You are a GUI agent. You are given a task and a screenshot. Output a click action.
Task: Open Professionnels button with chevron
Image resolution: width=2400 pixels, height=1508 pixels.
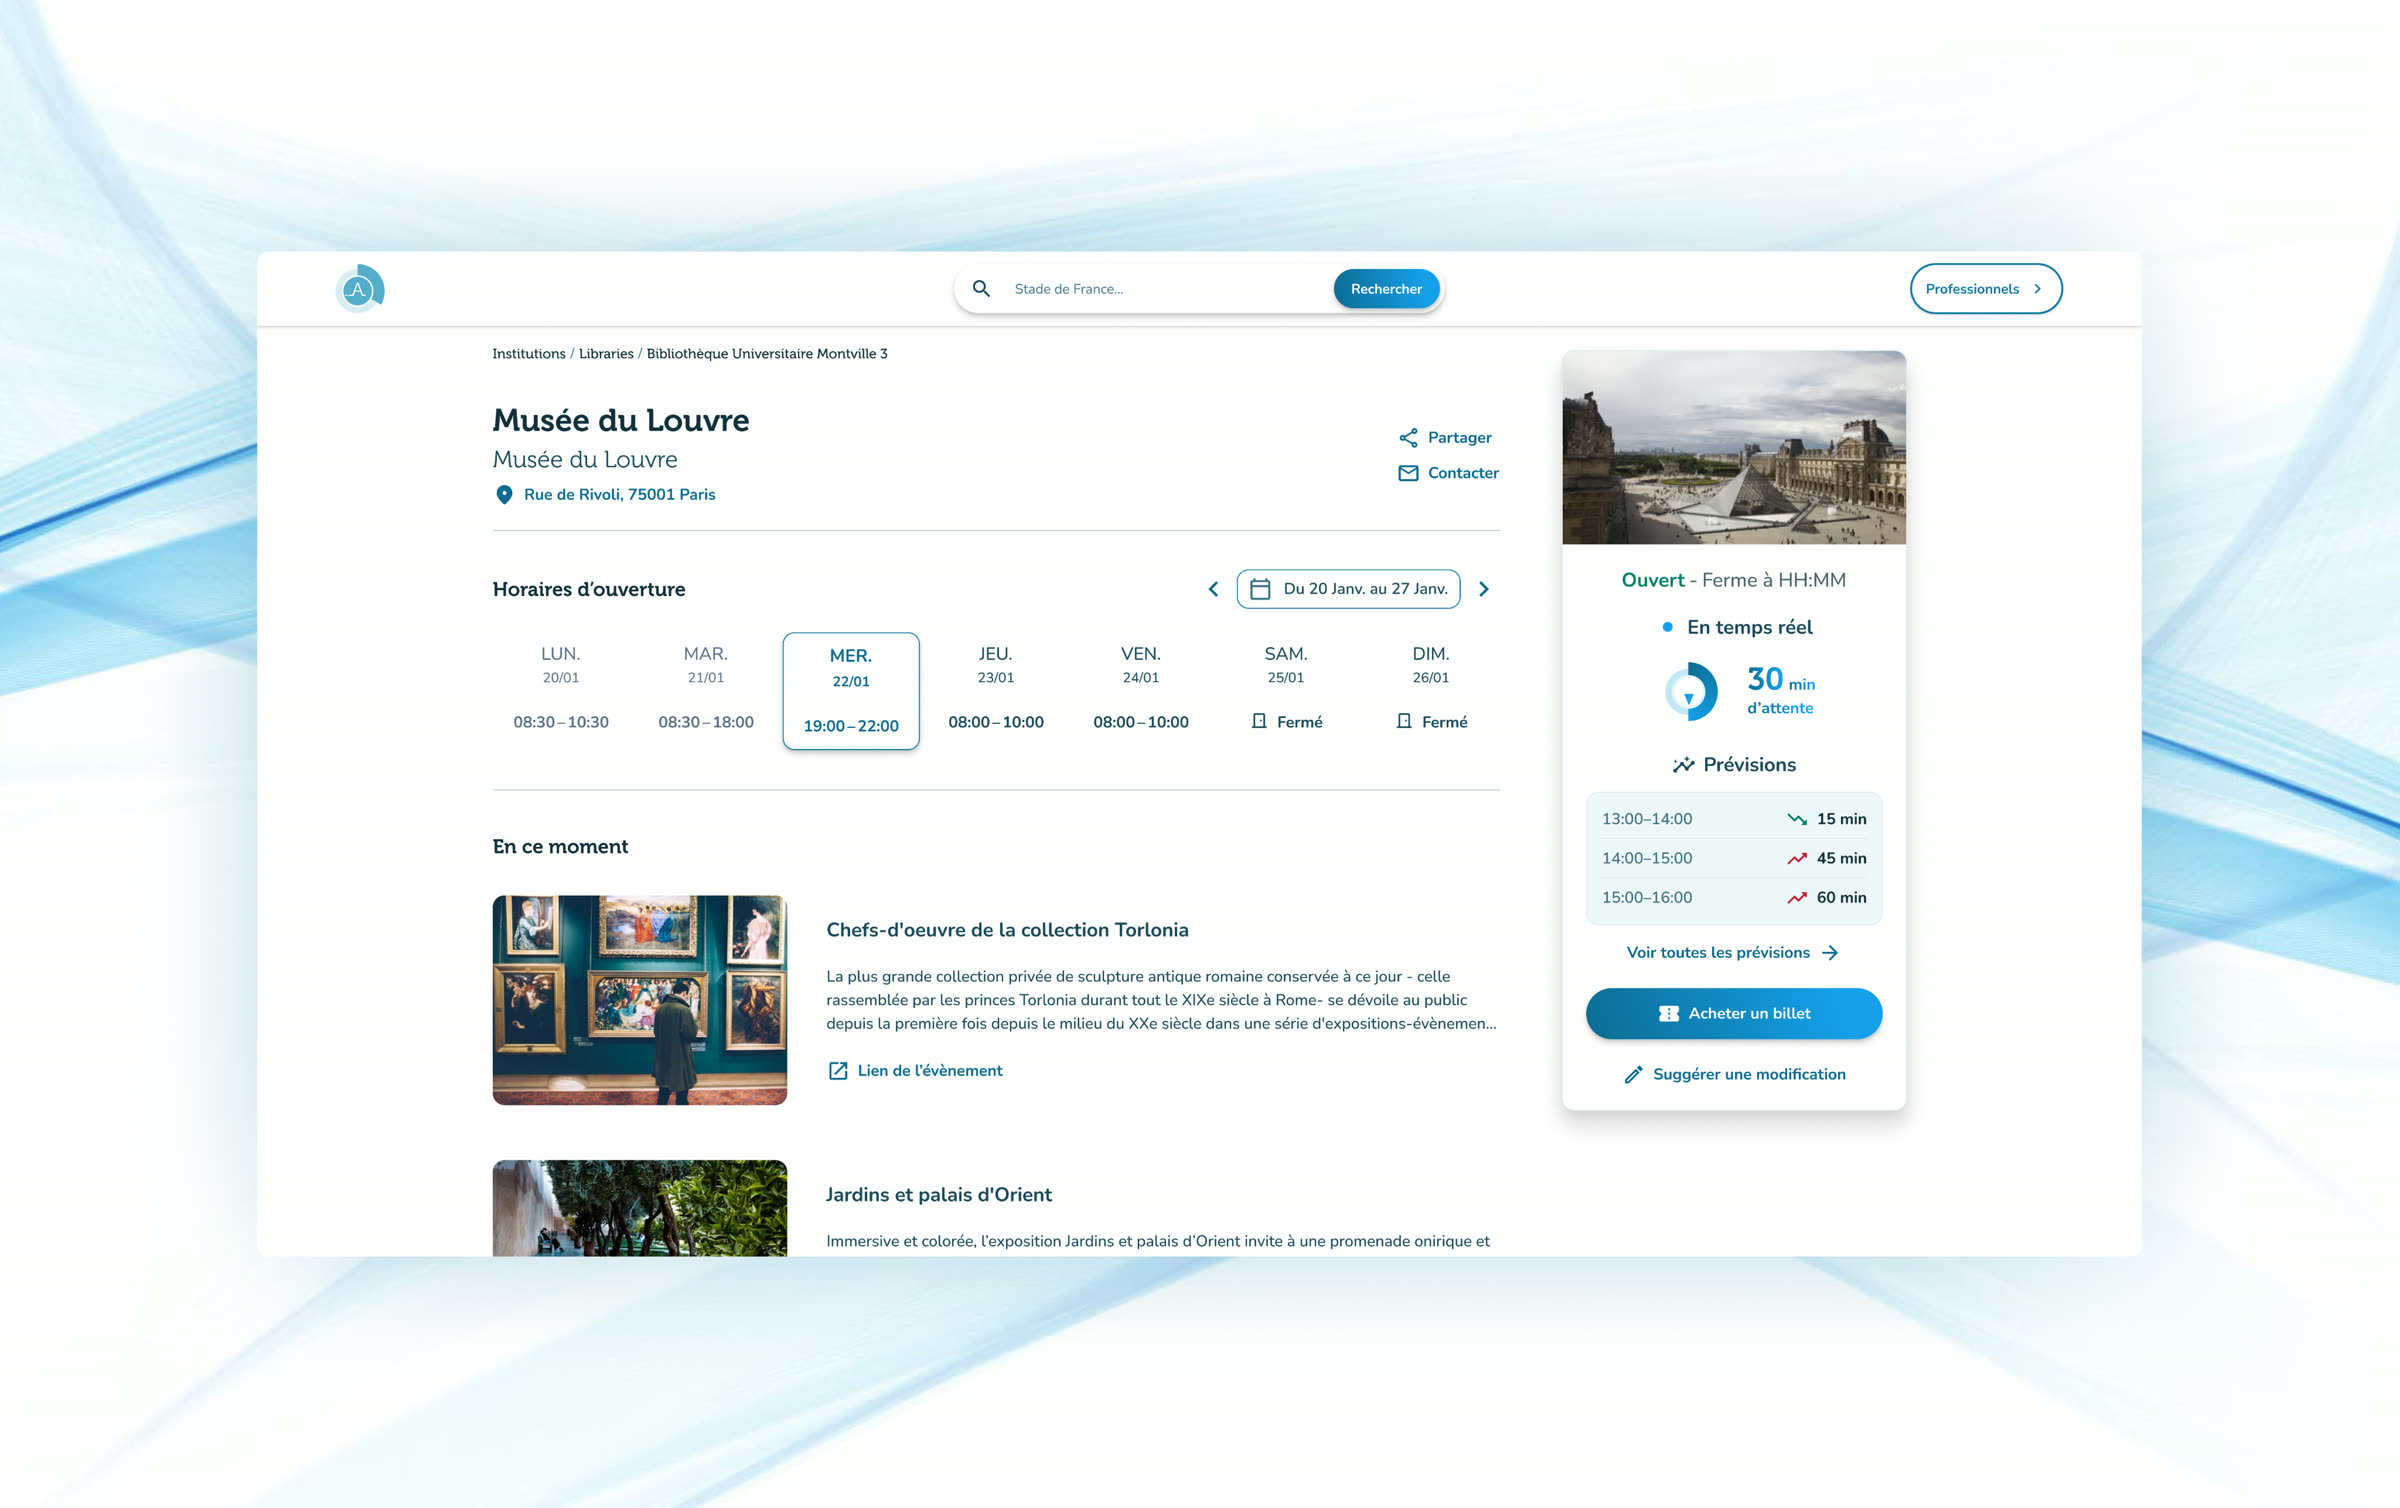(1986, 289)
